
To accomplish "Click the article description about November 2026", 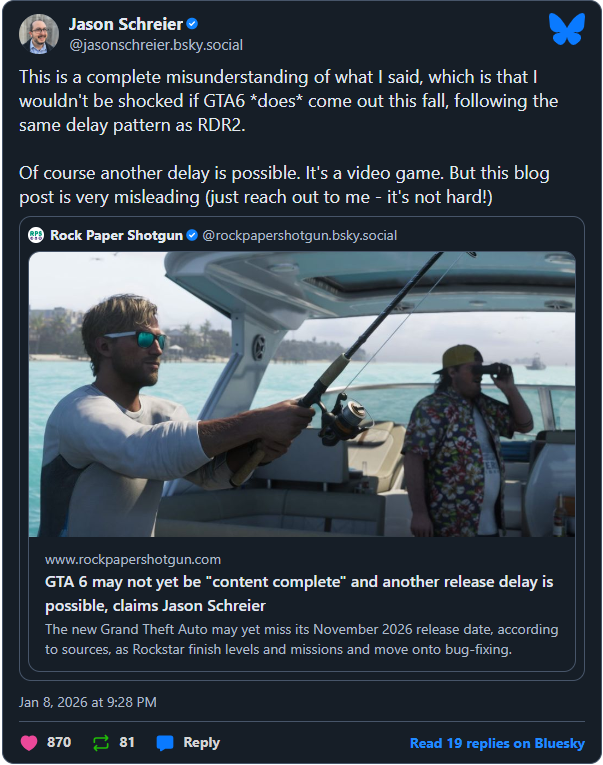I will tap(301, 639).
